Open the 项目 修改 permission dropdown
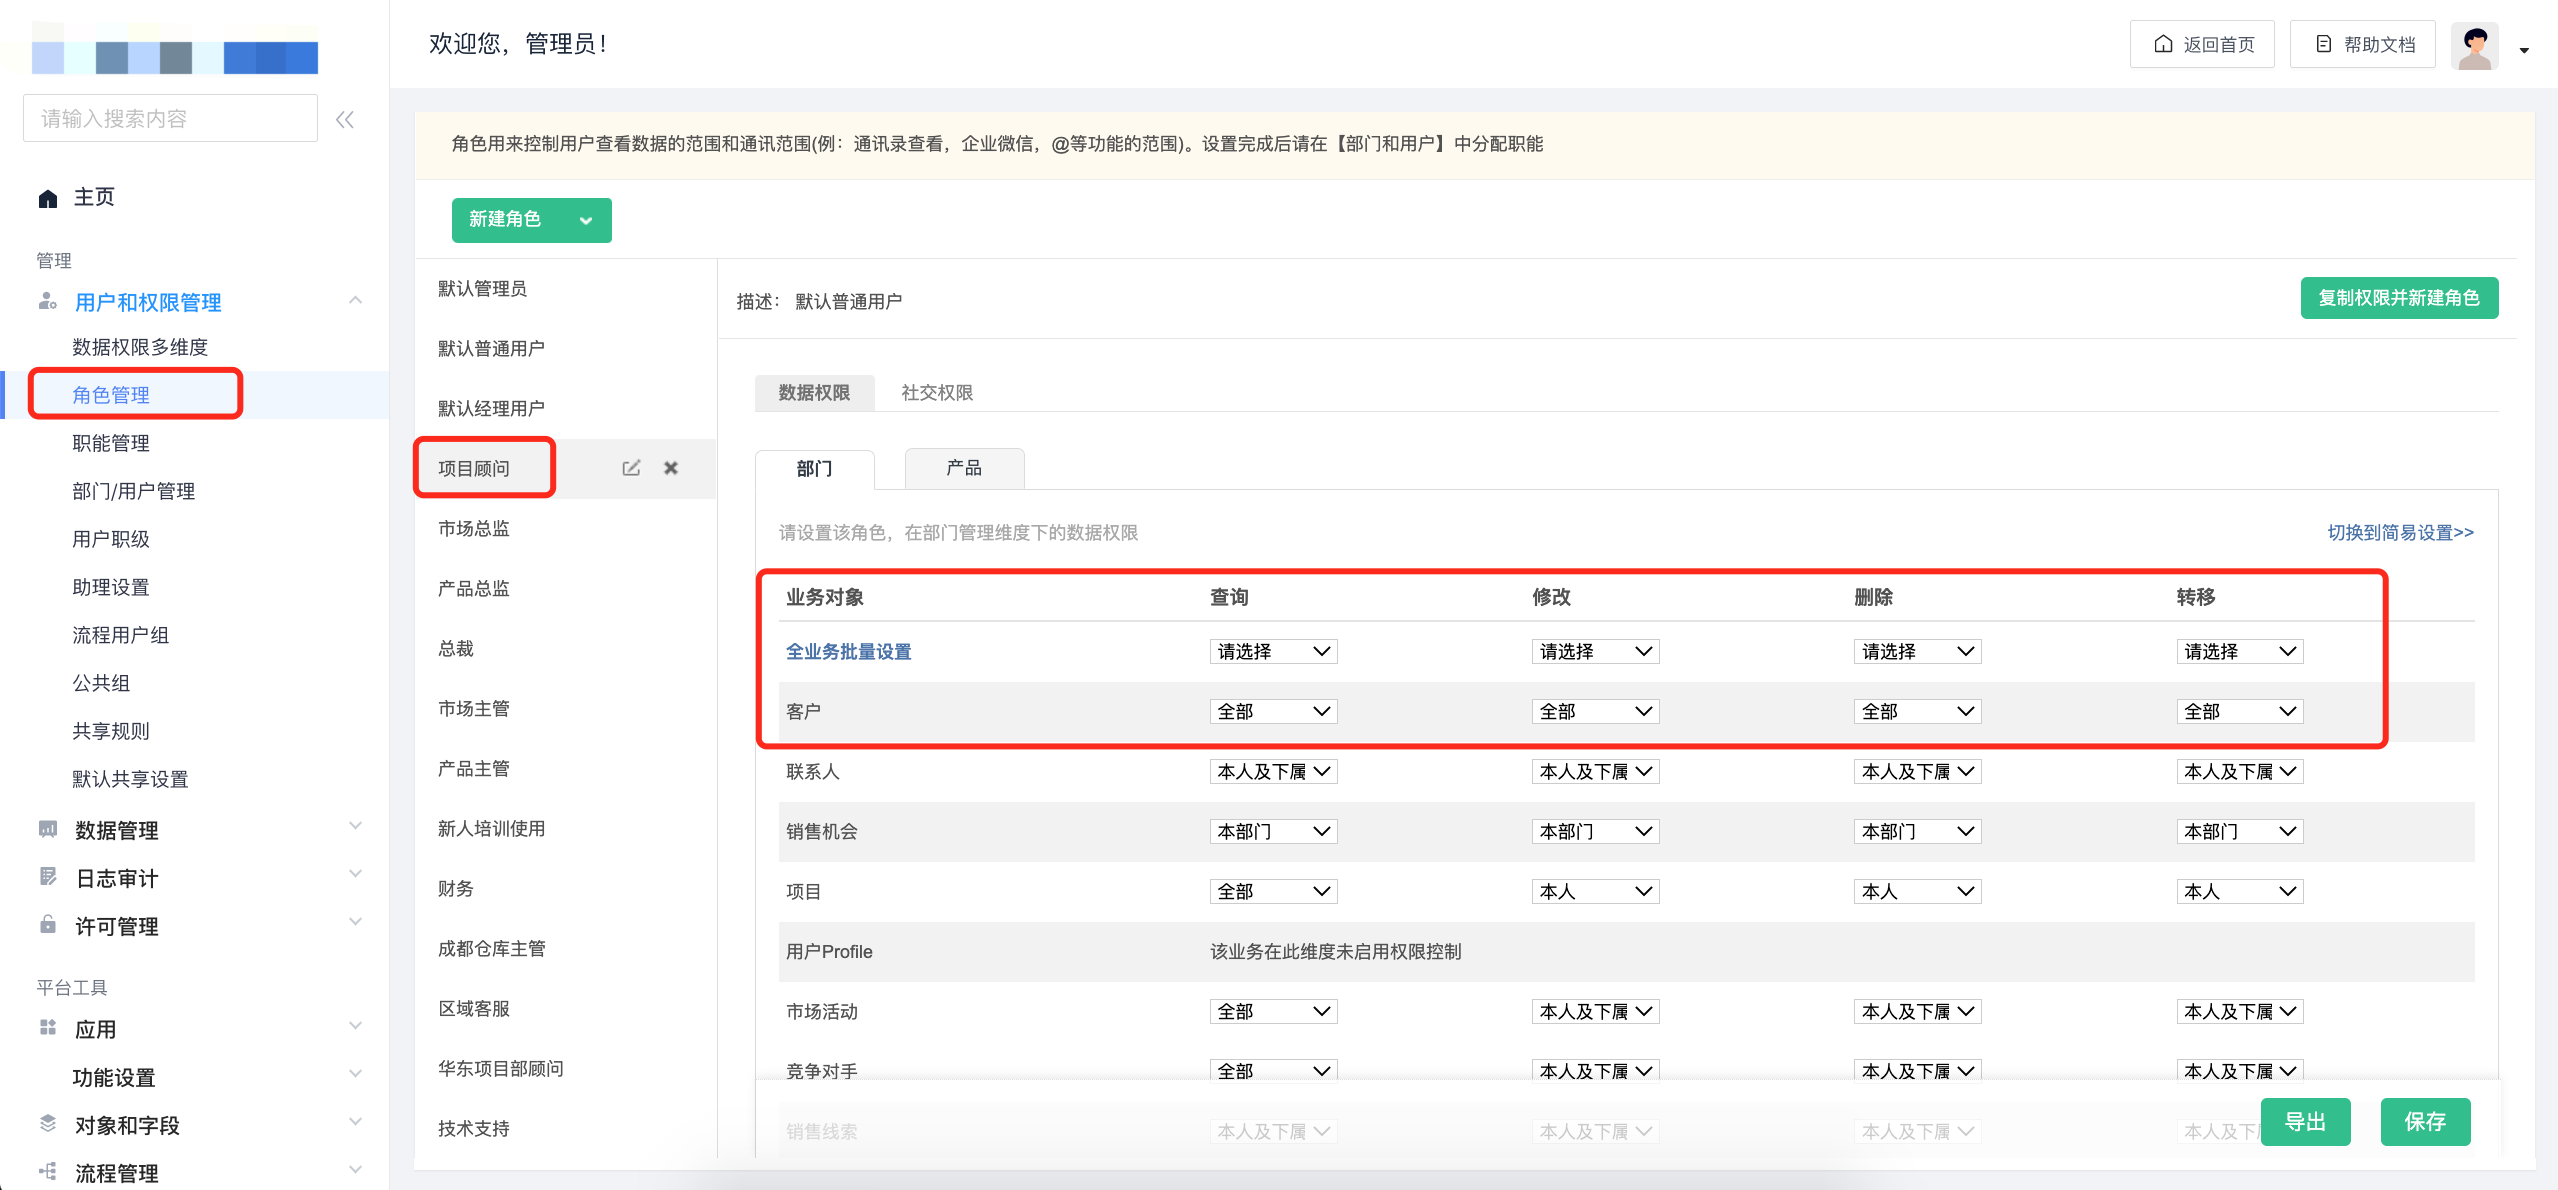The height and width of the screenshot is (1190, 2558). 1595,891
